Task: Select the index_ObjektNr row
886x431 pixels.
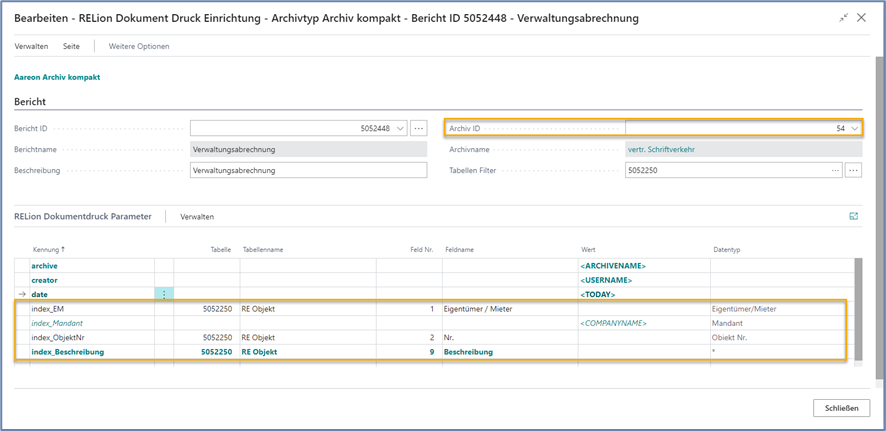Action: point(434,338)
